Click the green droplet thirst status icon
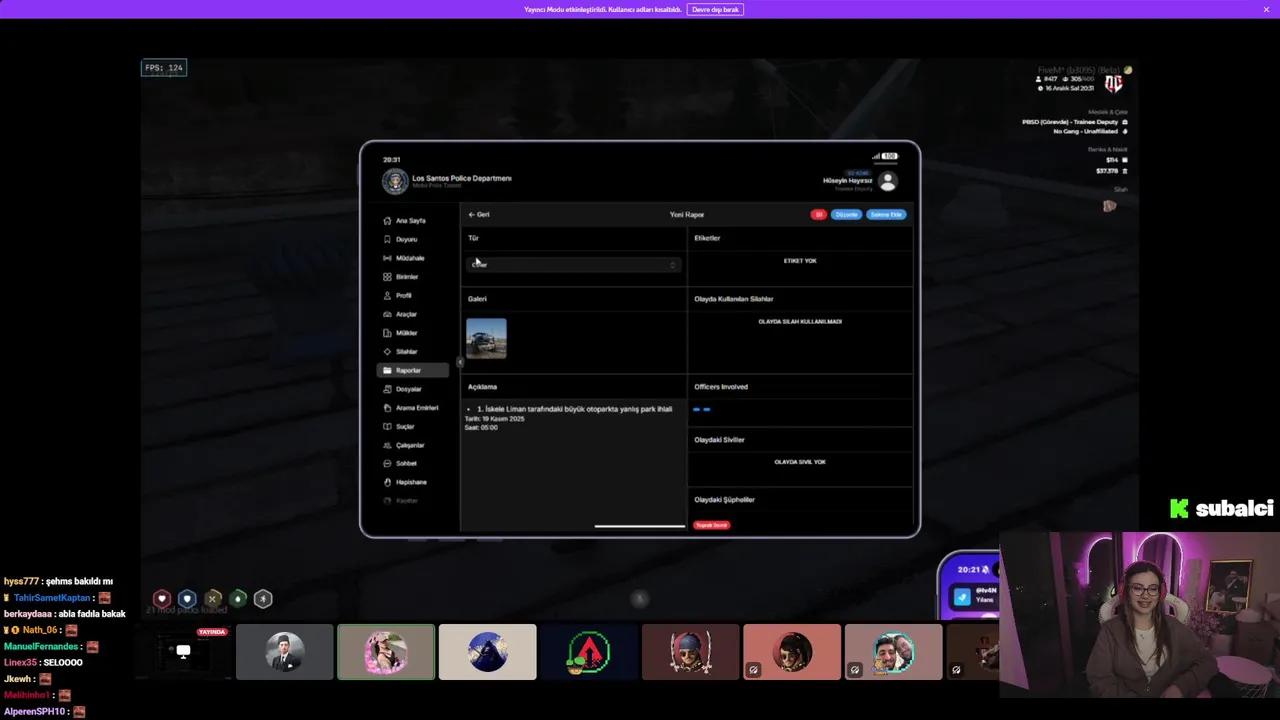 click(x=237, y=599)
